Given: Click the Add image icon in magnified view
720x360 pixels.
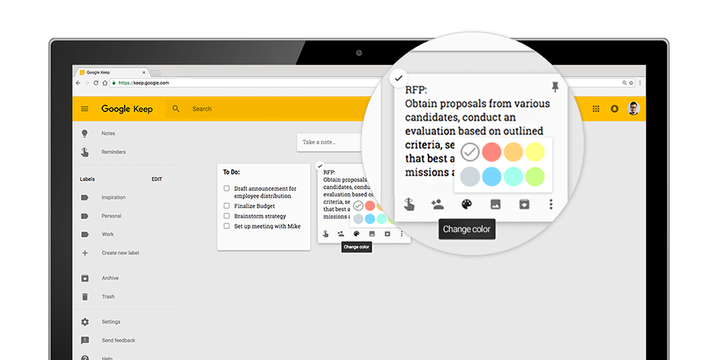Looking at the screenshot, I should [x=495, y=204].
